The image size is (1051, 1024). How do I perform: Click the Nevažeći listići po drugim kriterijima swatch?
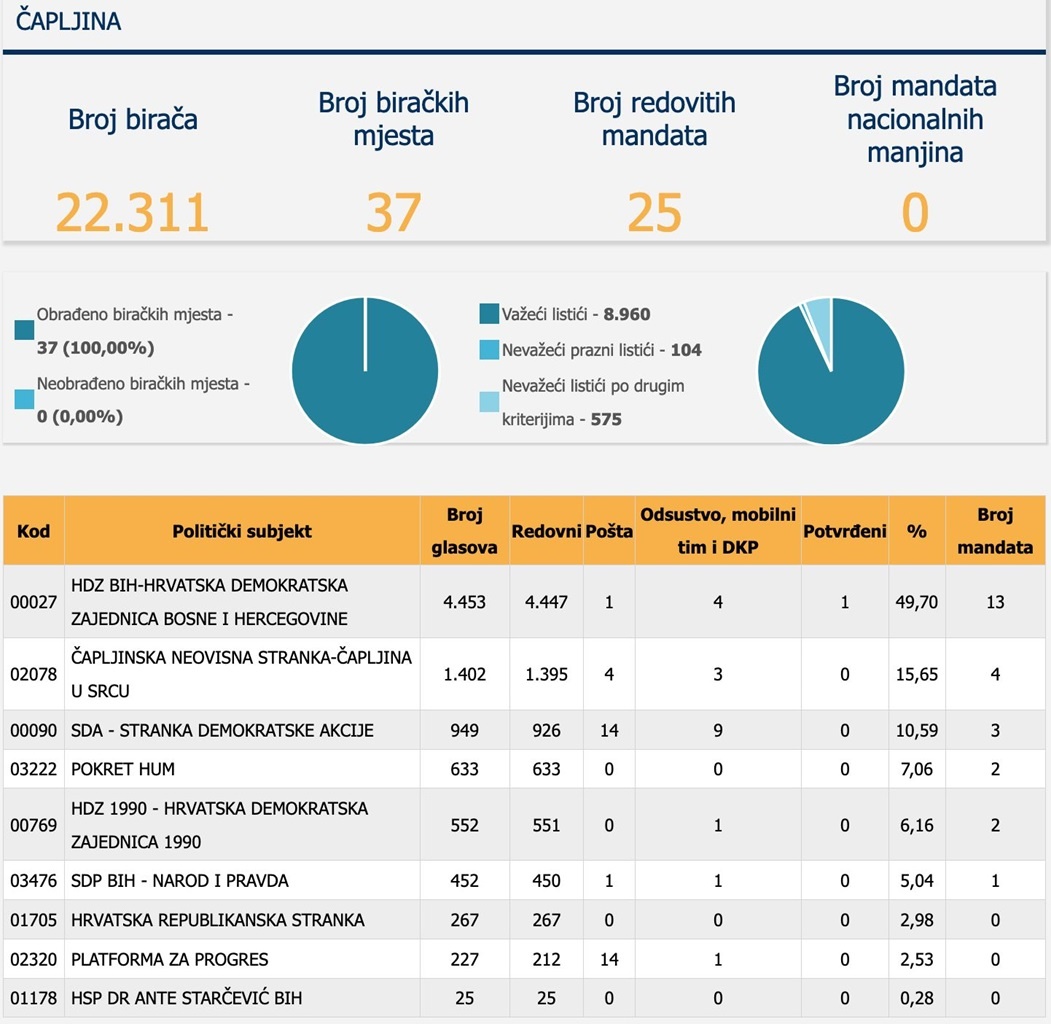click(489, 402)
